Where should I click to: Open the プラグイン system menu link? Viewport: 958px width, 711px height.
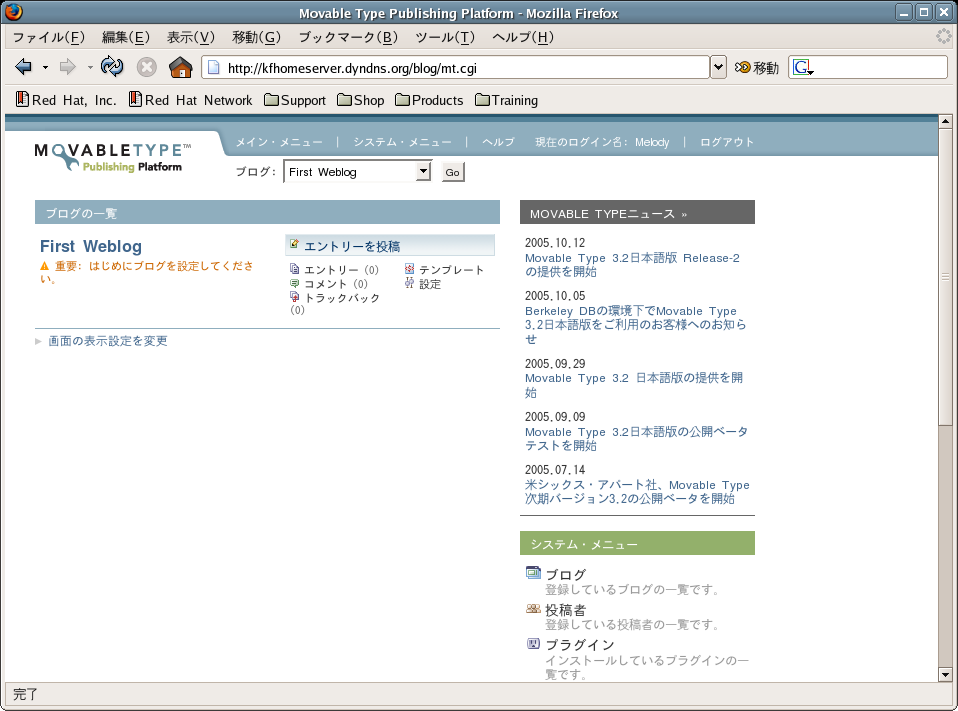(x=580, y=644)
